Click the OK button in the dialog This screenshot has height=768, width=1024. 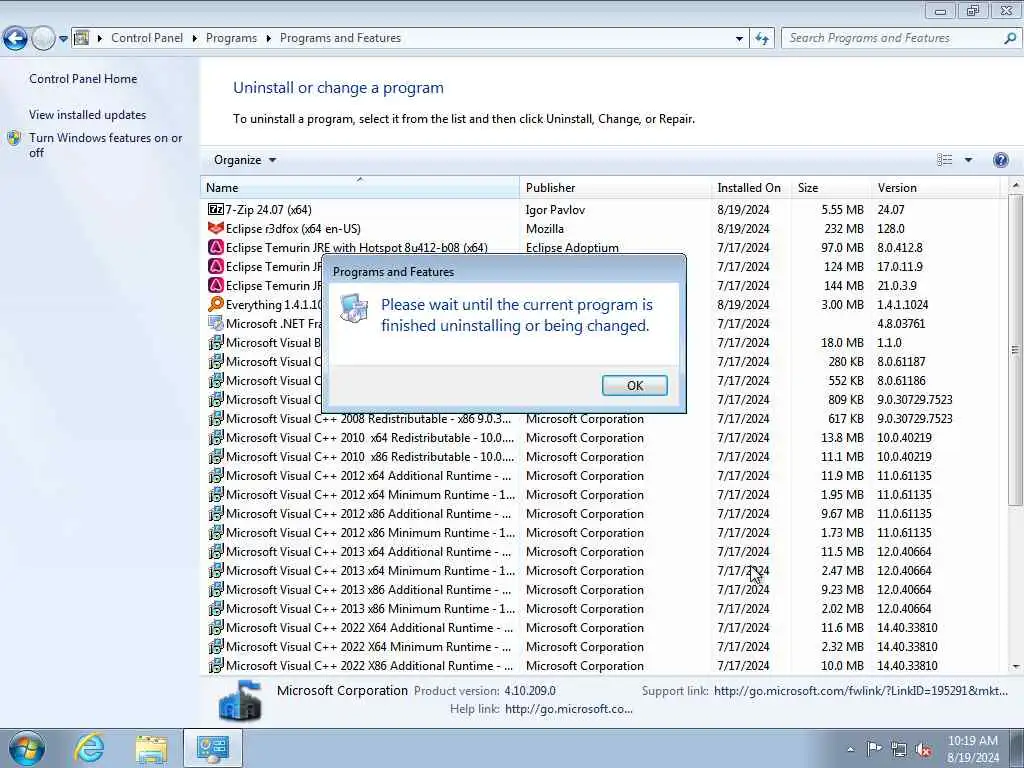[x=634, y=385]
